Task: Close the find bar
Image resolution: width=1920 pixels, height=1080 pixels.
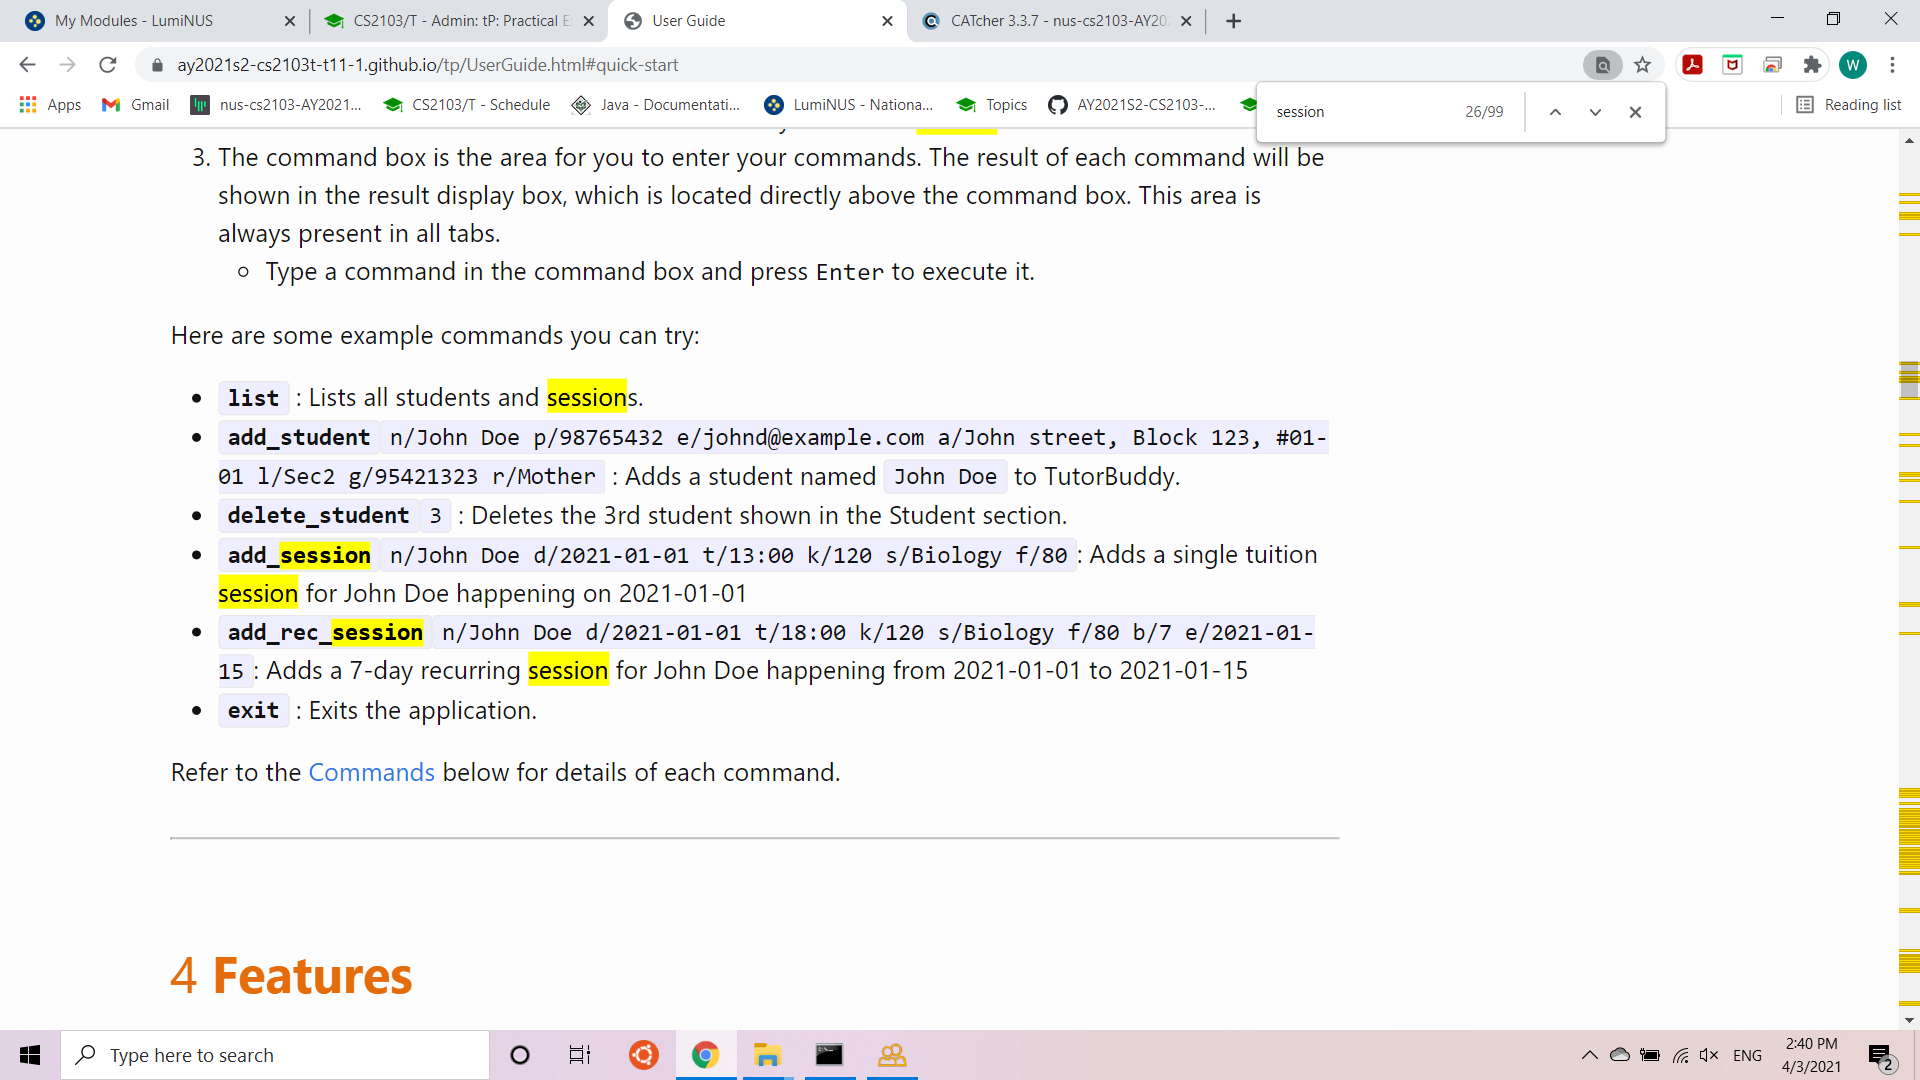Action: point(1635,112)
